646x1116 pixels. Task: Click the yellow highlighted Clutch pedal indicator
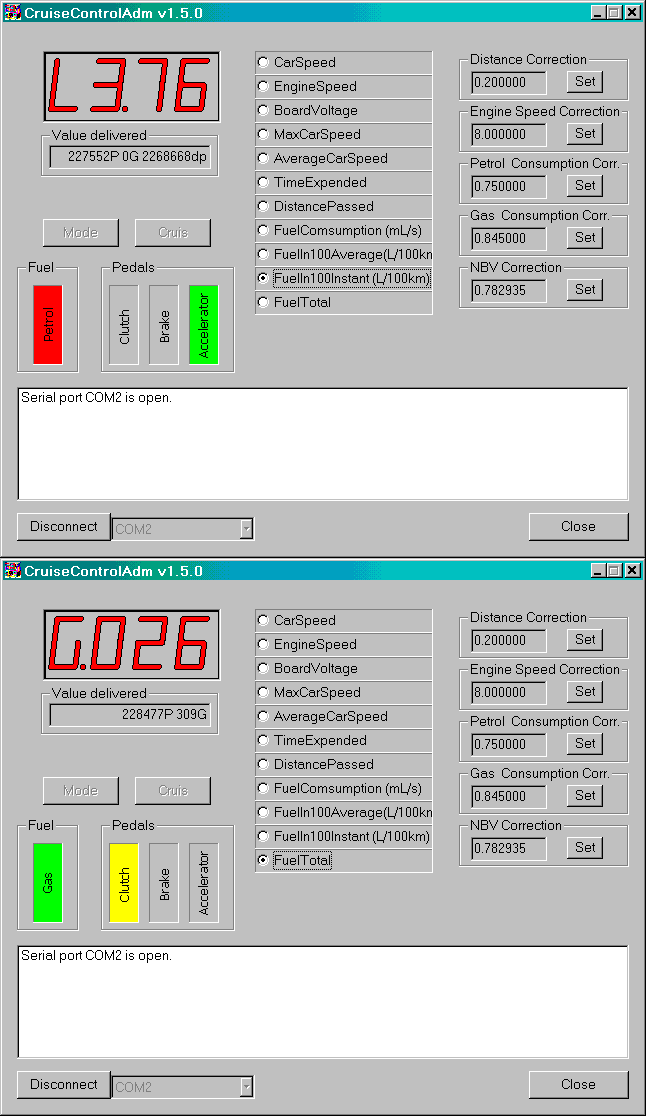(124, 882)
